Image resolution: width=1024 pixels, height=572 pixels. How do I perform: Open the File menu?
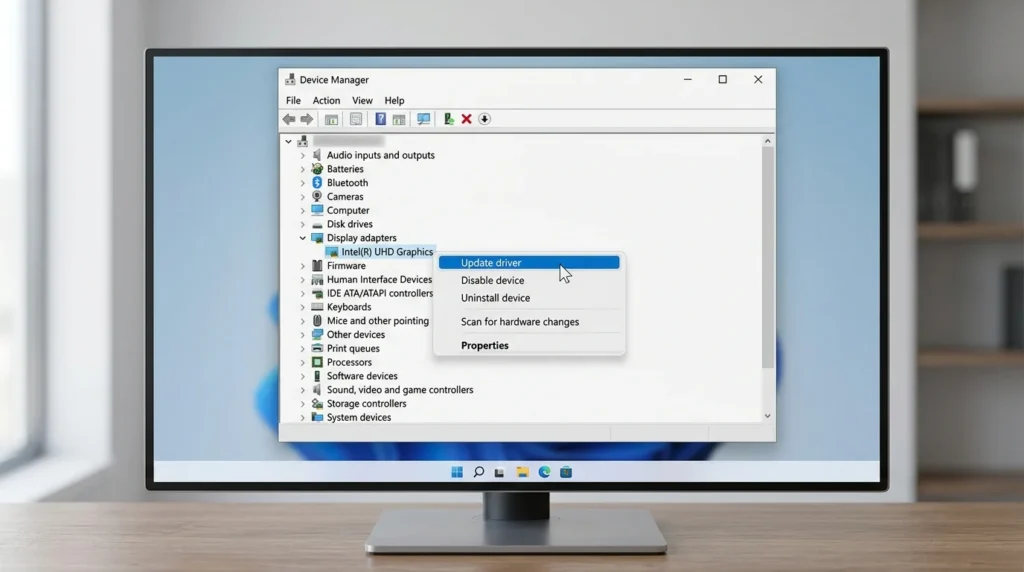293,101
